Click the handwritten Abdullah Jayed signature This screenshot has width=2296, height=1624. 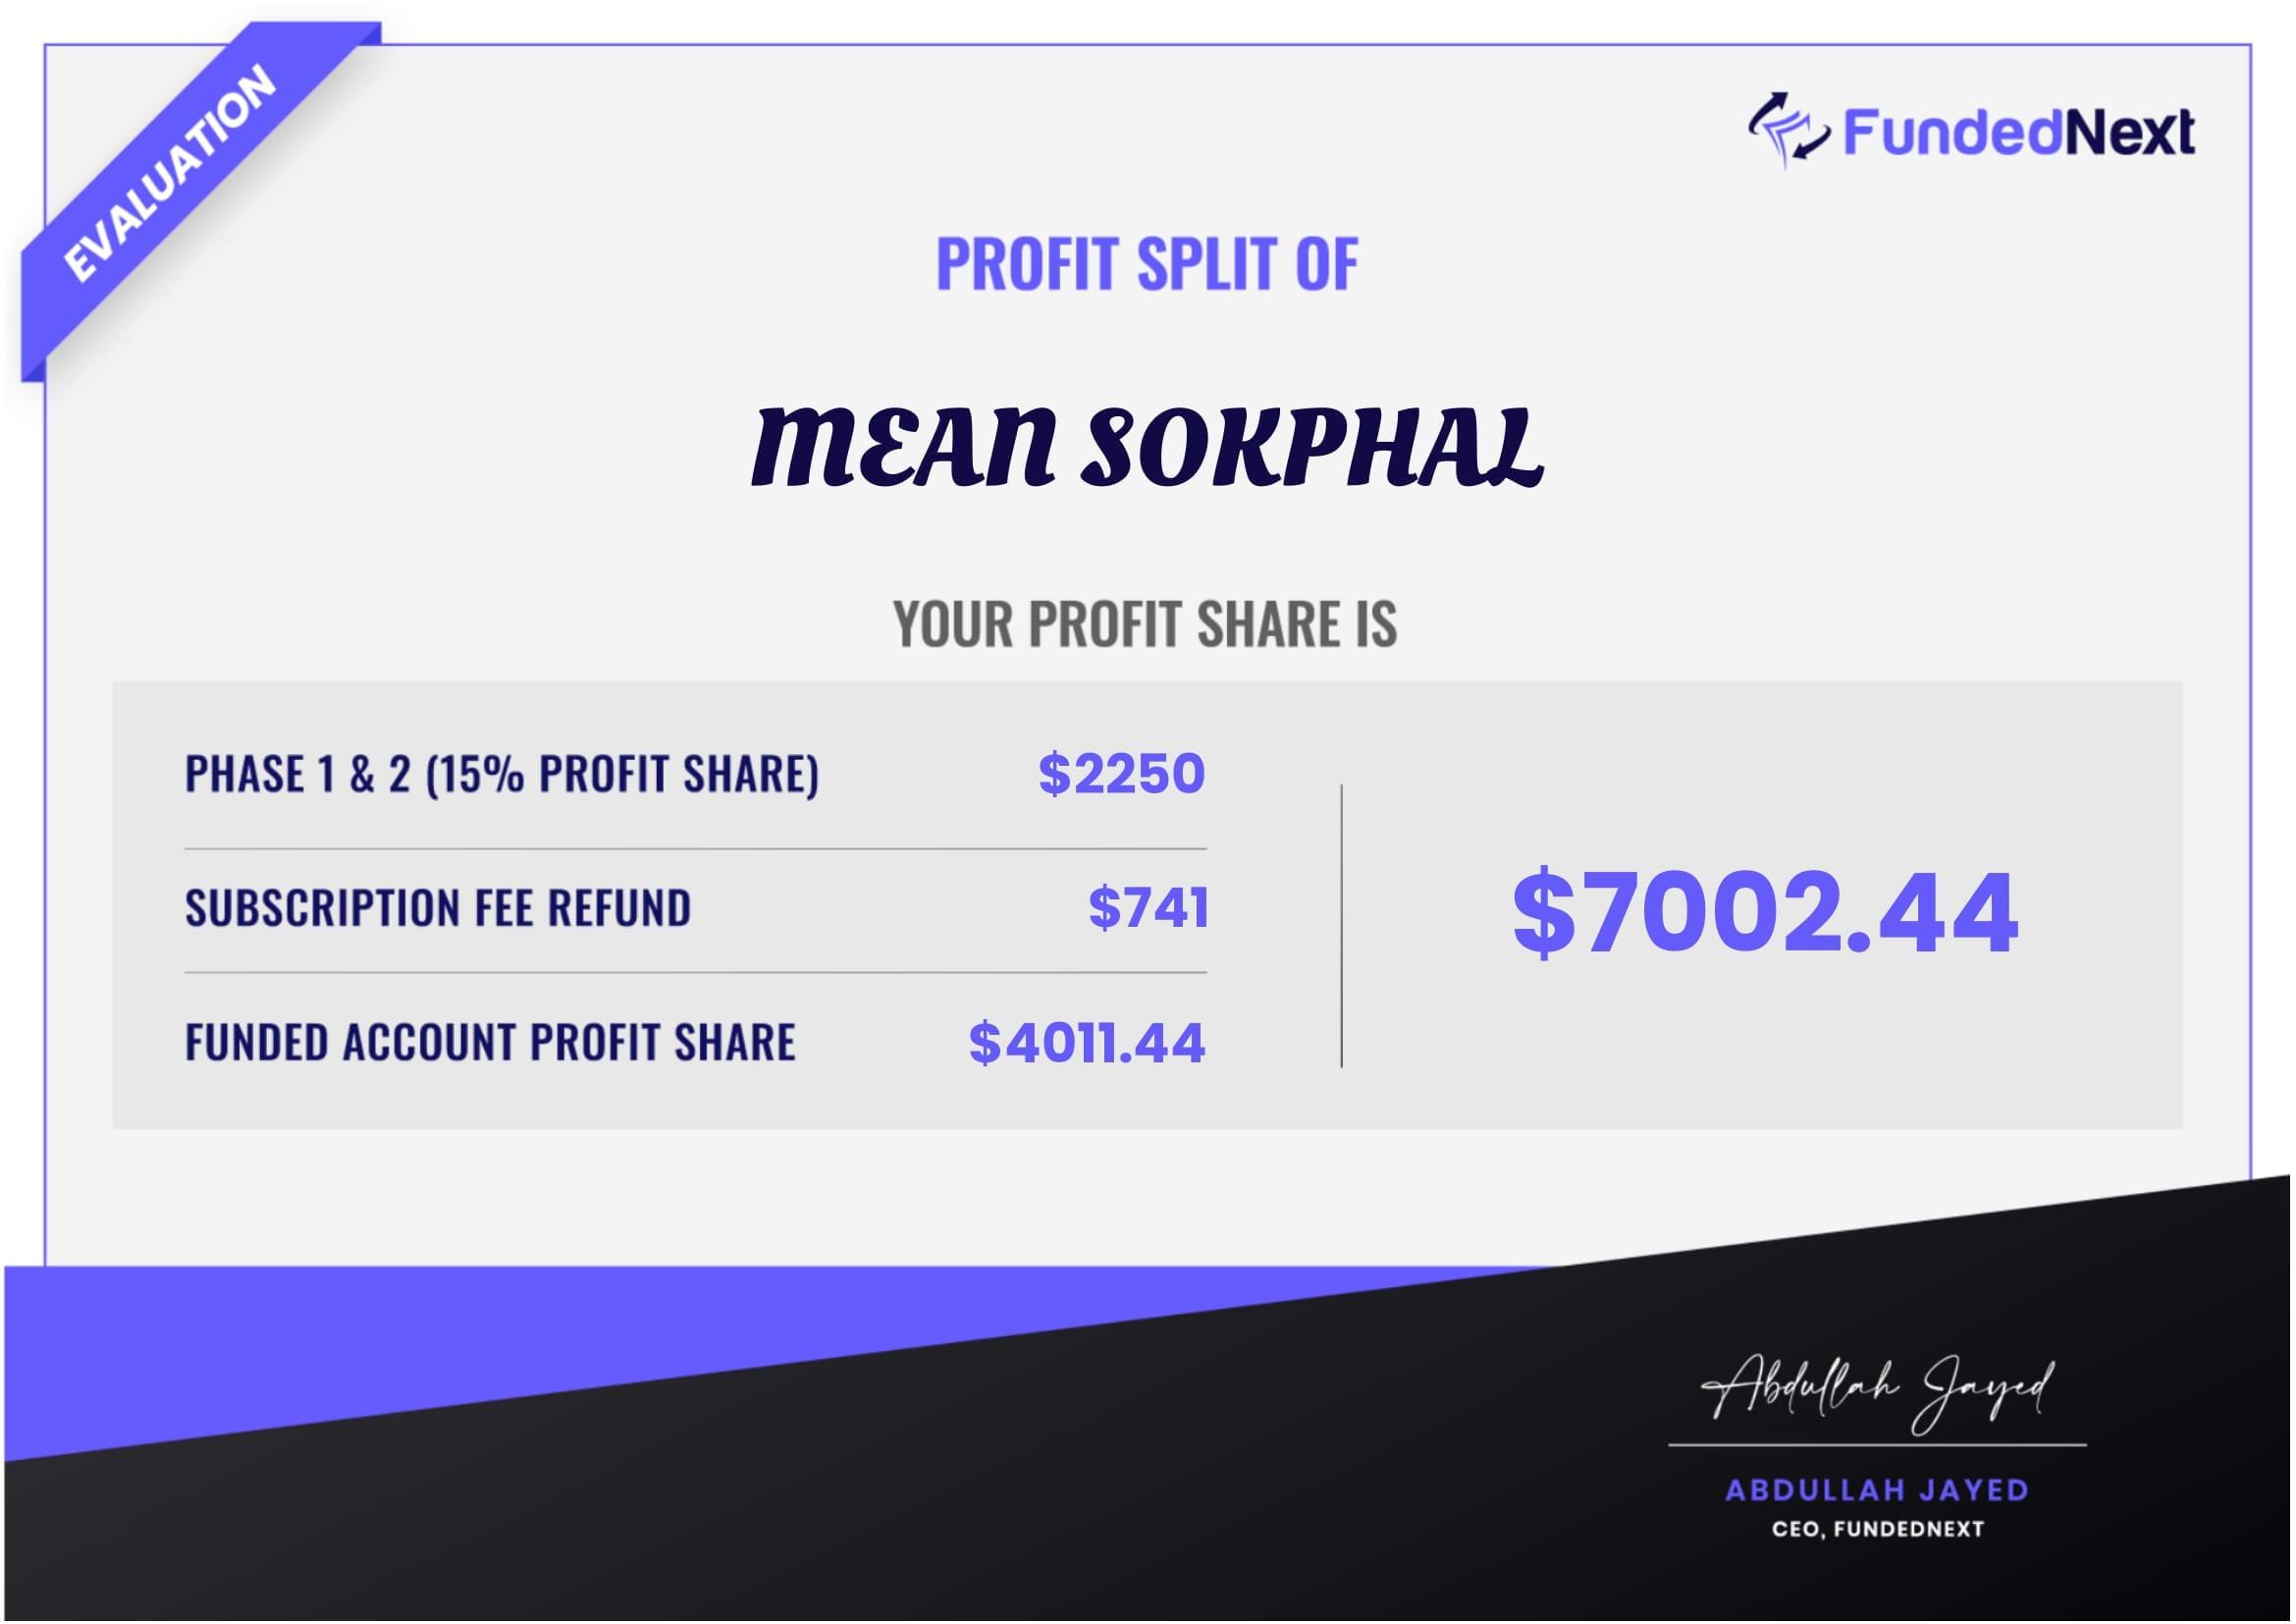pos(1878,1392)
